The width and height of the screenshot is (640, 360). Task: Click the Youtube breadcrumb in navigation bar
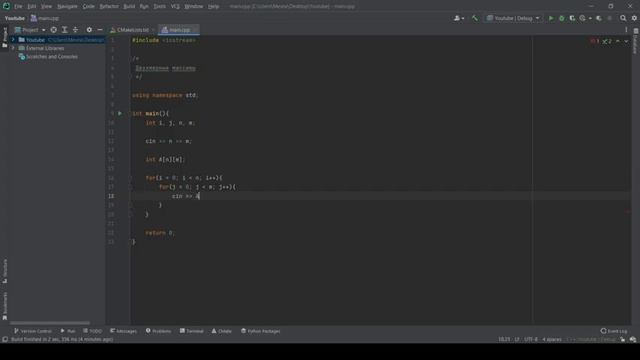(x=15, y=18)
